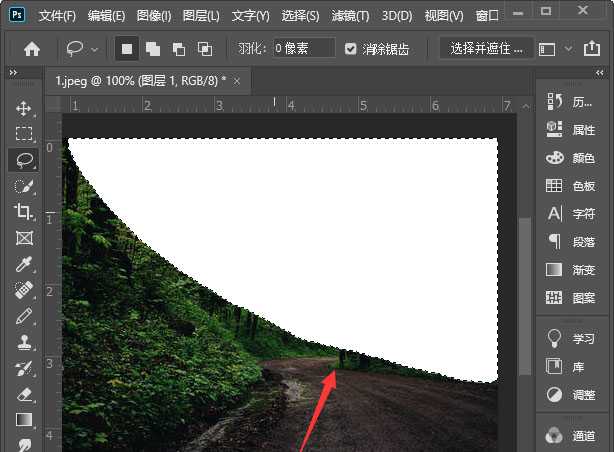
Task: Enable 'Add to selection' mode button
Action: (x=153, y=48)
